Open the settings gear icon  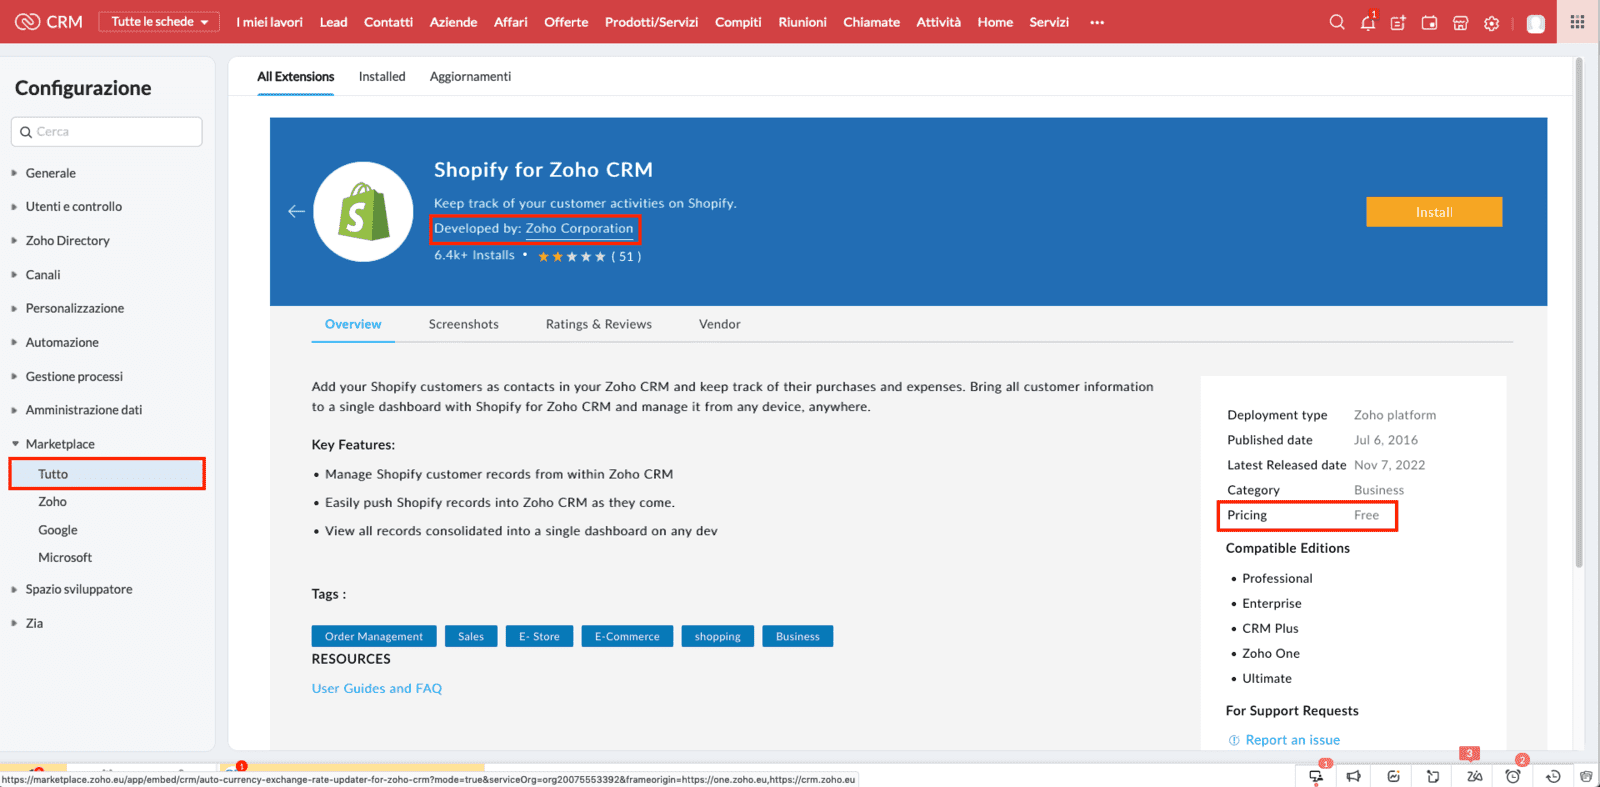coord(1491,22)
